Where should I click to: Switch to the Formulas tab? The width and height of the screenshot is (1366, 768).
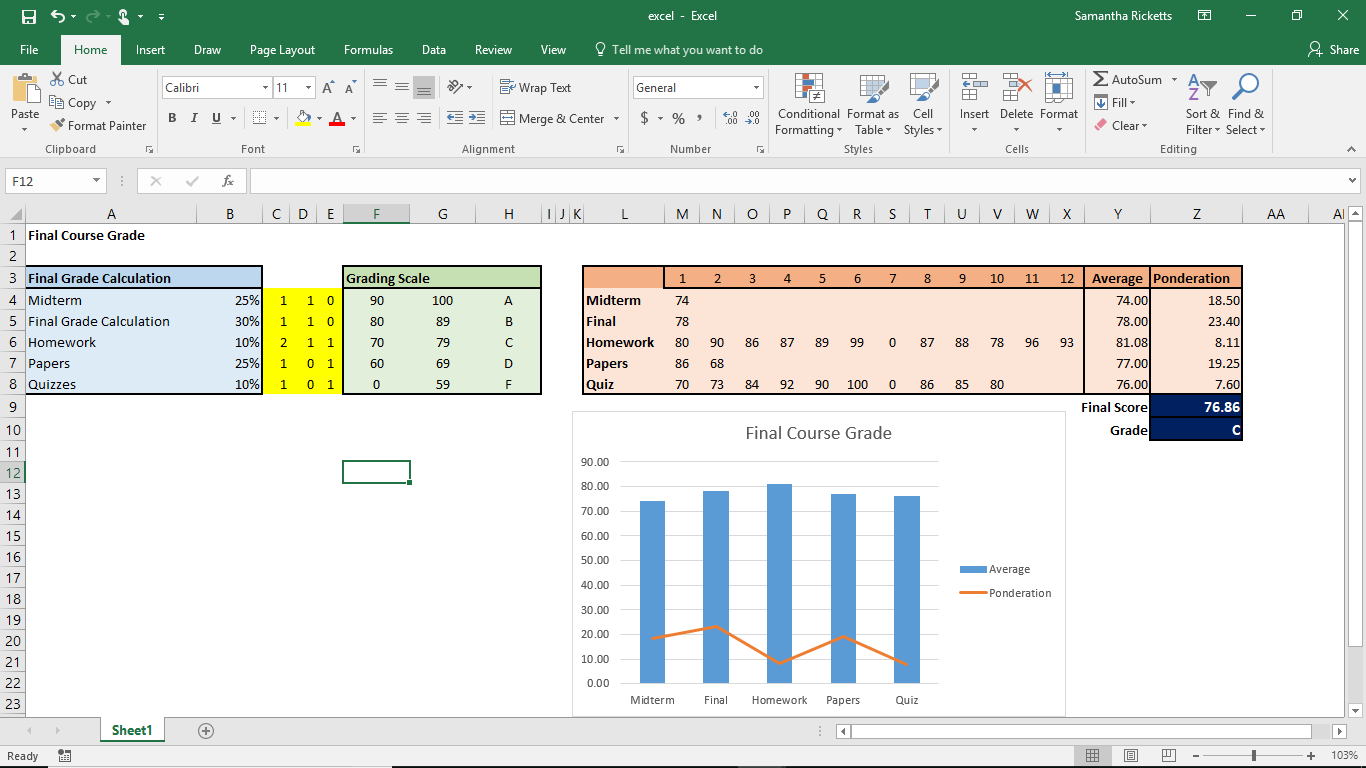[368, 49]
